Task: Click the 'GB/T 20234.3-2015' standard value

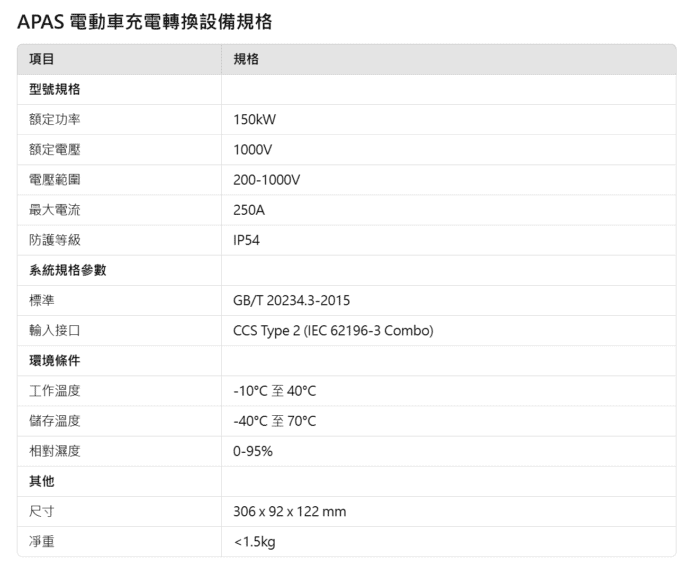Action: click(x=291, y=300)
